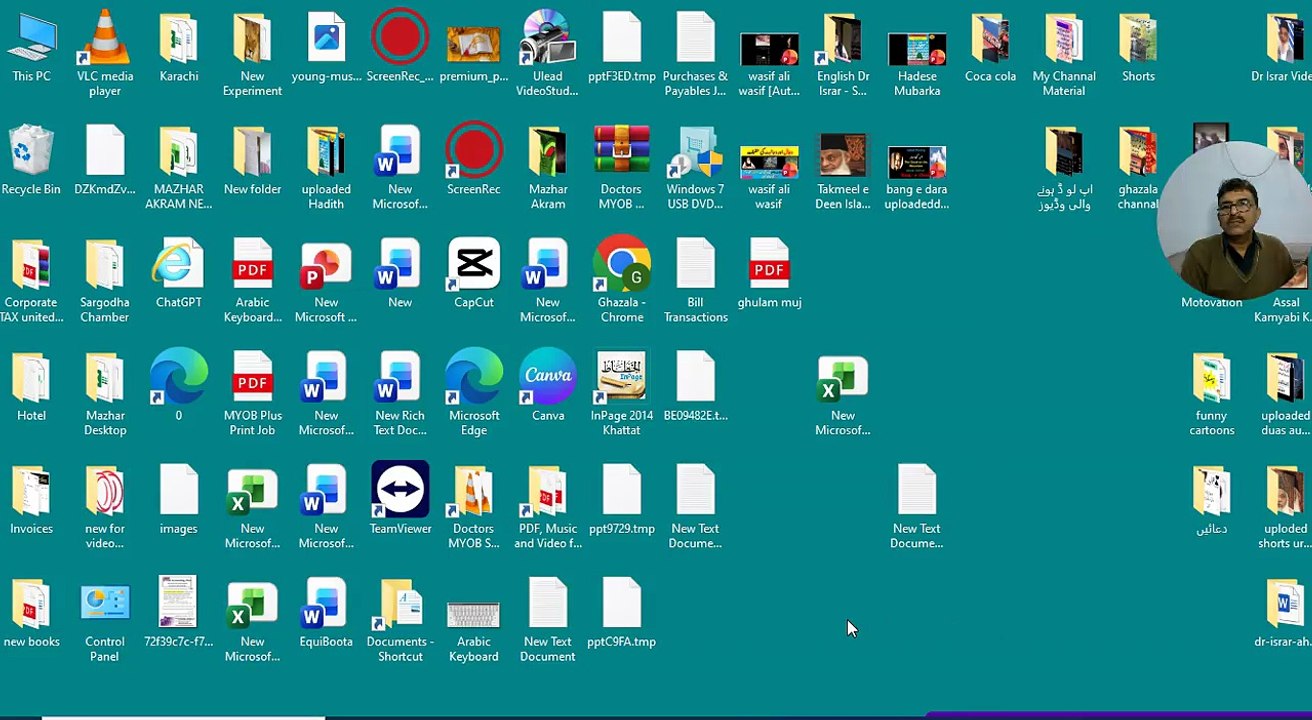Select the Invoices folder
This screenshot has height=720, width=1312.
click(31, 500)
